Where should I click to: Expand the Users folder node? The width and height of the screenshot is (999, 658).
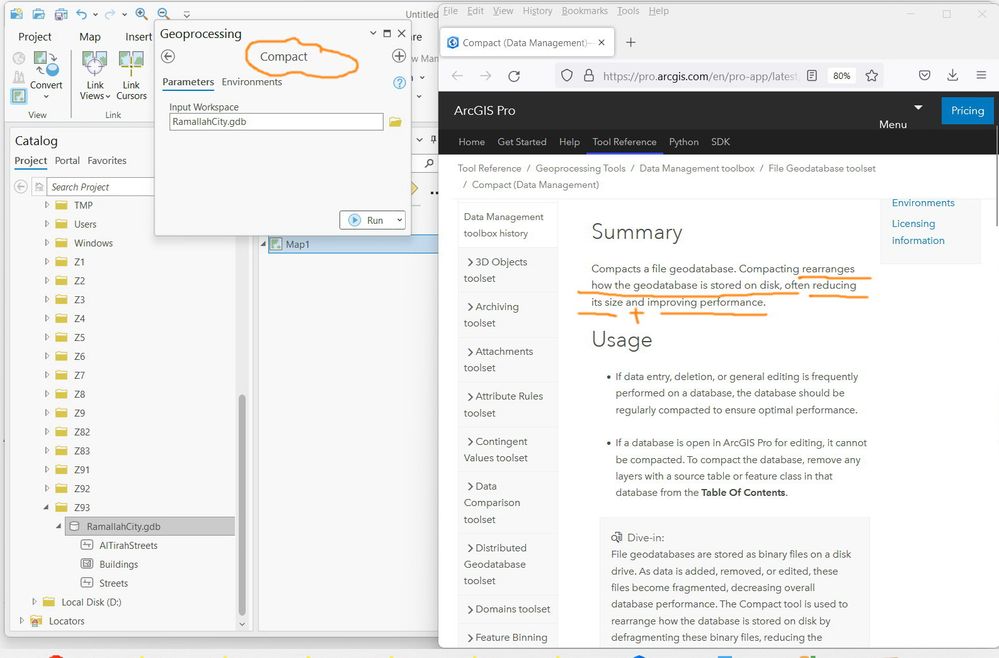pos(47,224)
